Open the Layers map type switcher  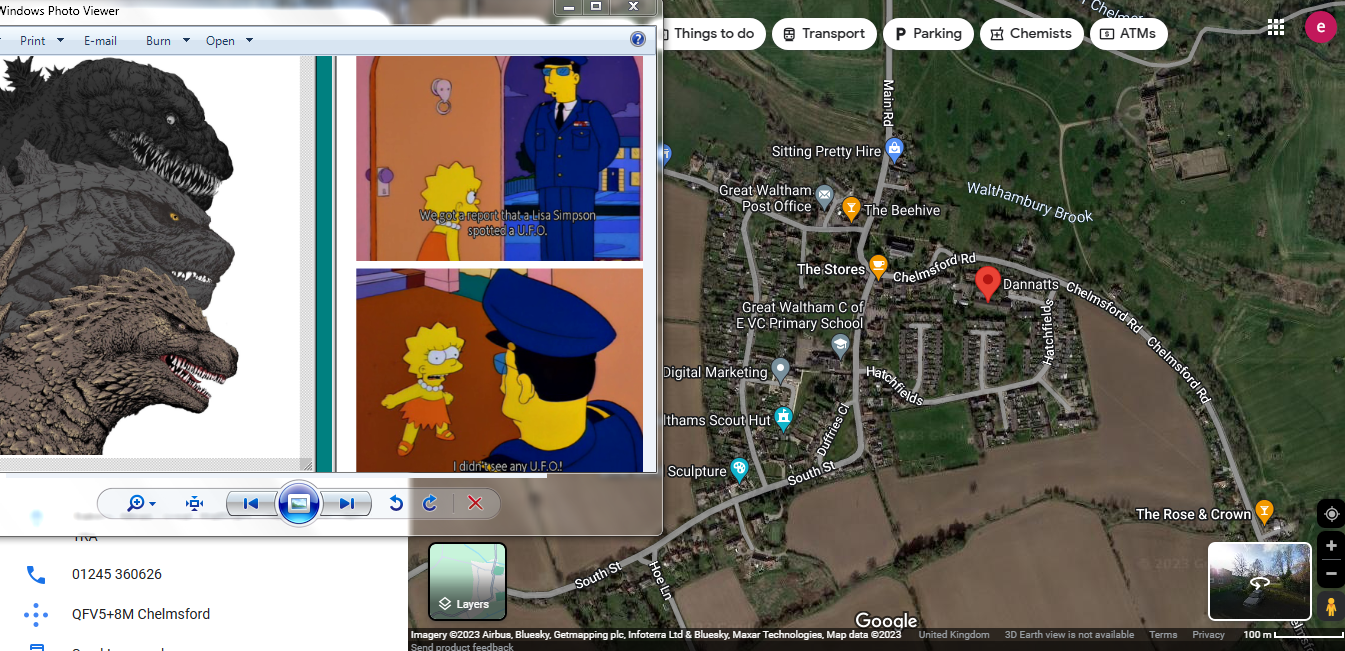tap(467, 581)
